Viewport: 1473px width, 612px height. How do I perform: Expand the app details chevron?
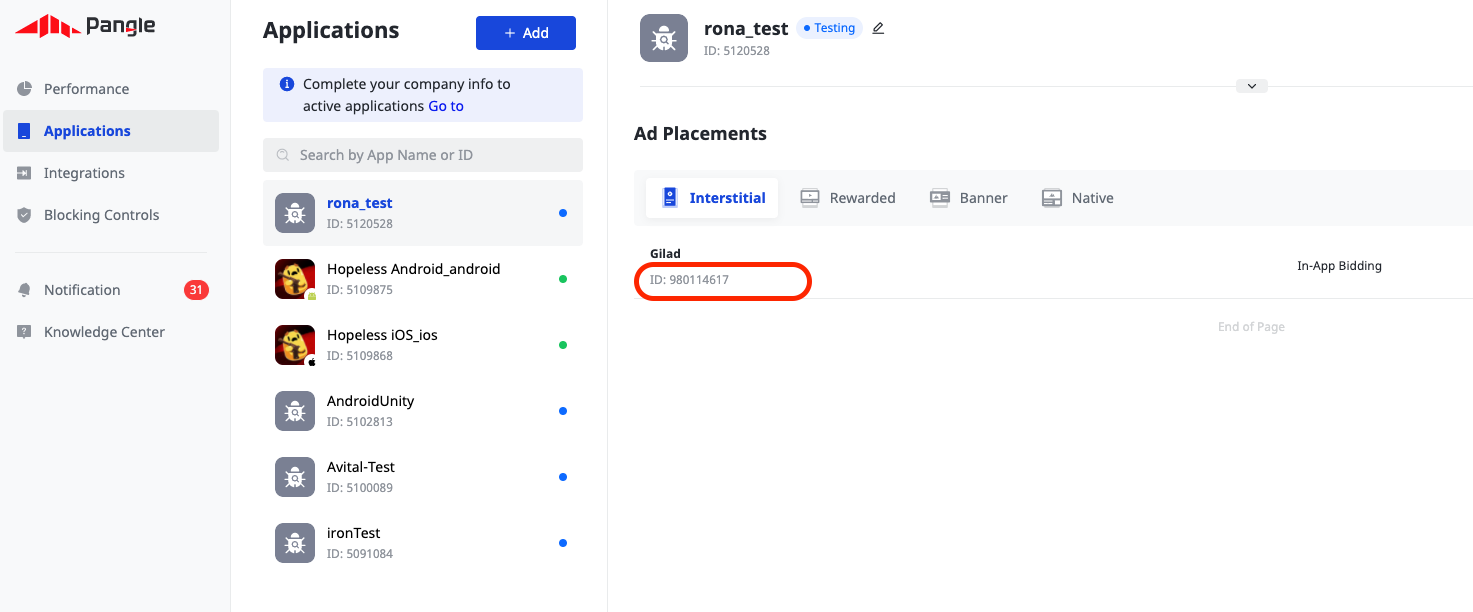coord(1251,86)
